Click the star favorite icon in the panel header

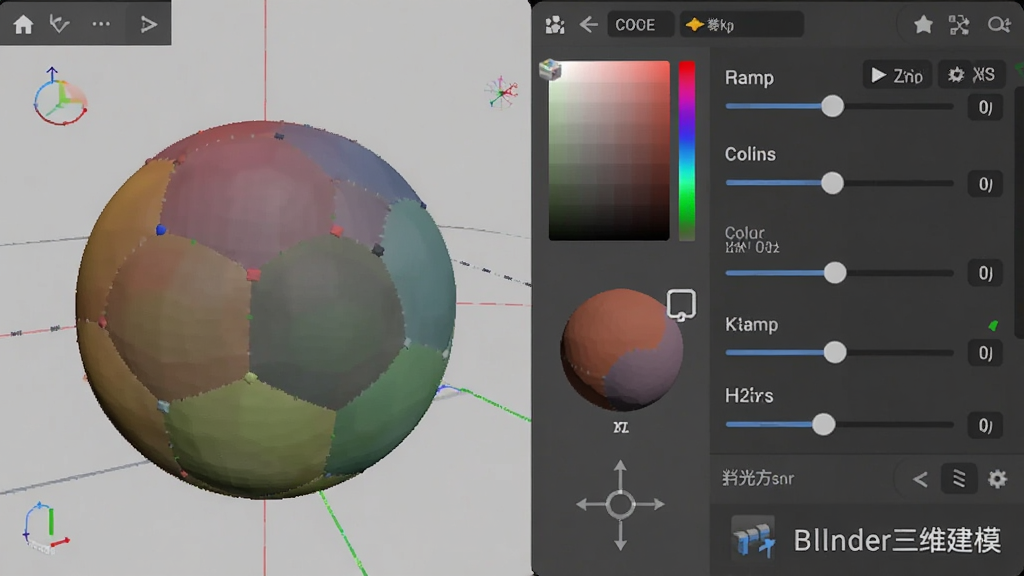point(923,25)
